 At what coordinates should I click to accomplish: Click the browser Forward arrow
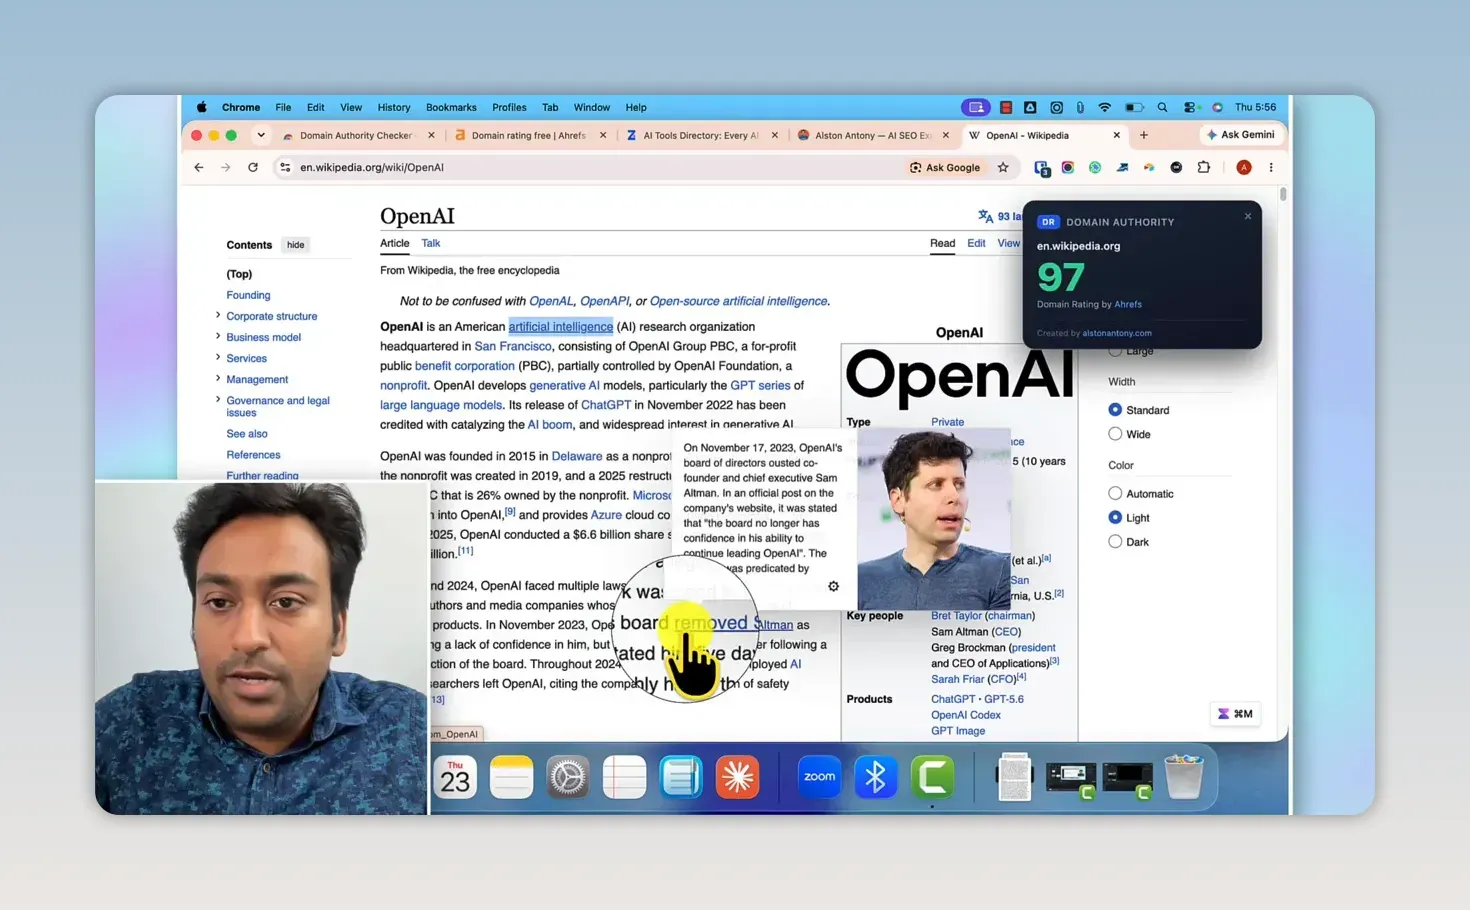click(x=226, y=168)
